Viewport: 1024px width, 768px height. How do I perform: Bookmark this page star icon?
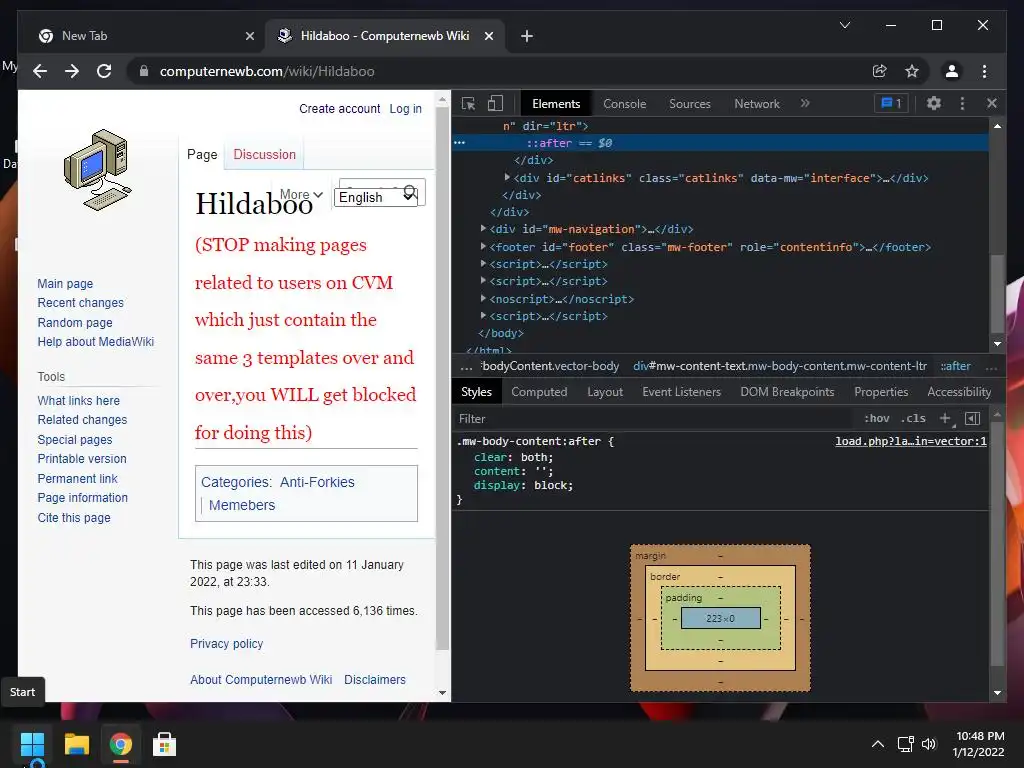click(x=912, y=71)
